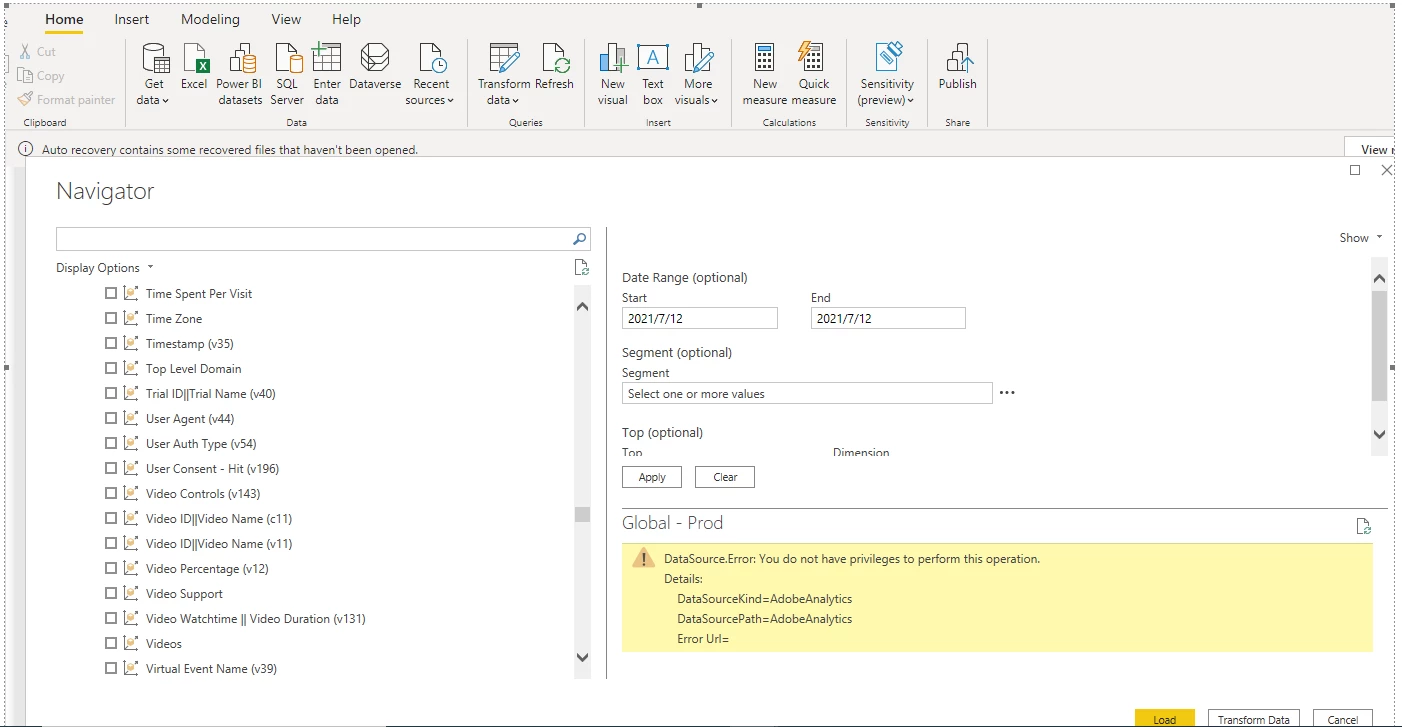The height and width of the screenshot is (727, 1402).
Task: Switch to the Modeling tab
Action: point(210,19)
